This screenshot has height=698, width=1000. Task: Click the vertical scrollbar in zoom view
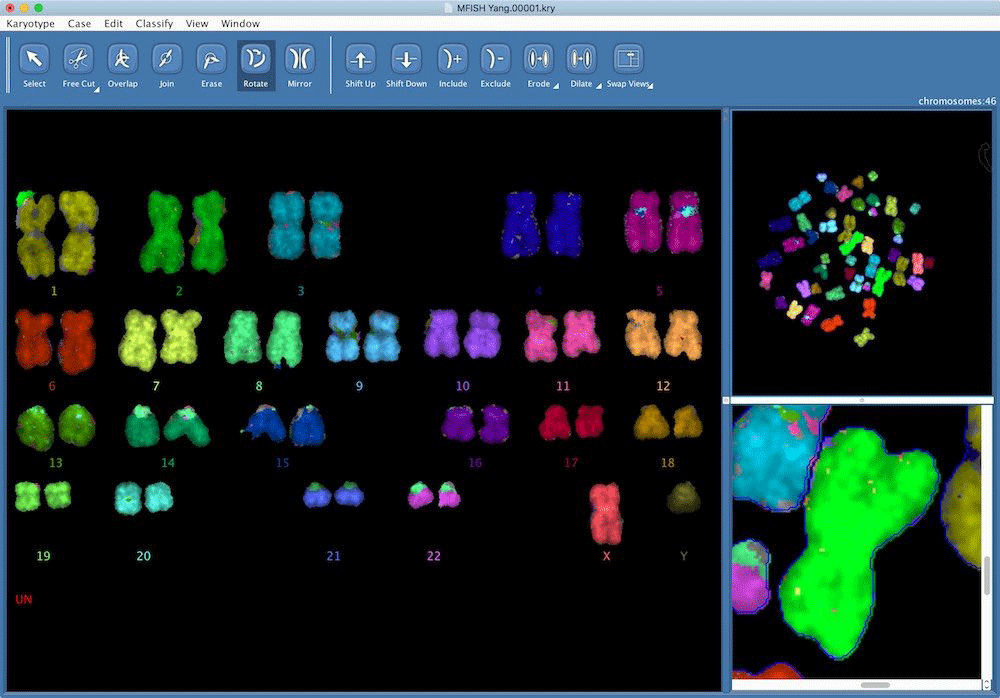tap(986, 580)
